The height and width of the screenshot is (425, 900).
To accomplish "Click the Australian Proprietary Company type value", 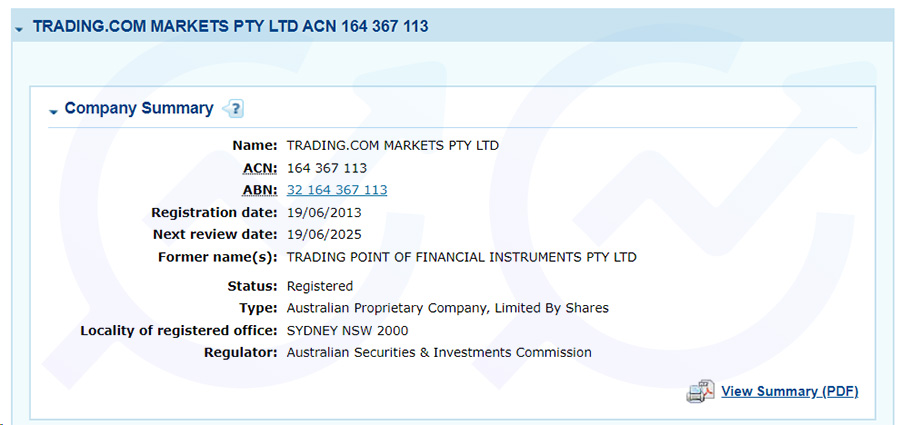I will click(x=448, y=308).
